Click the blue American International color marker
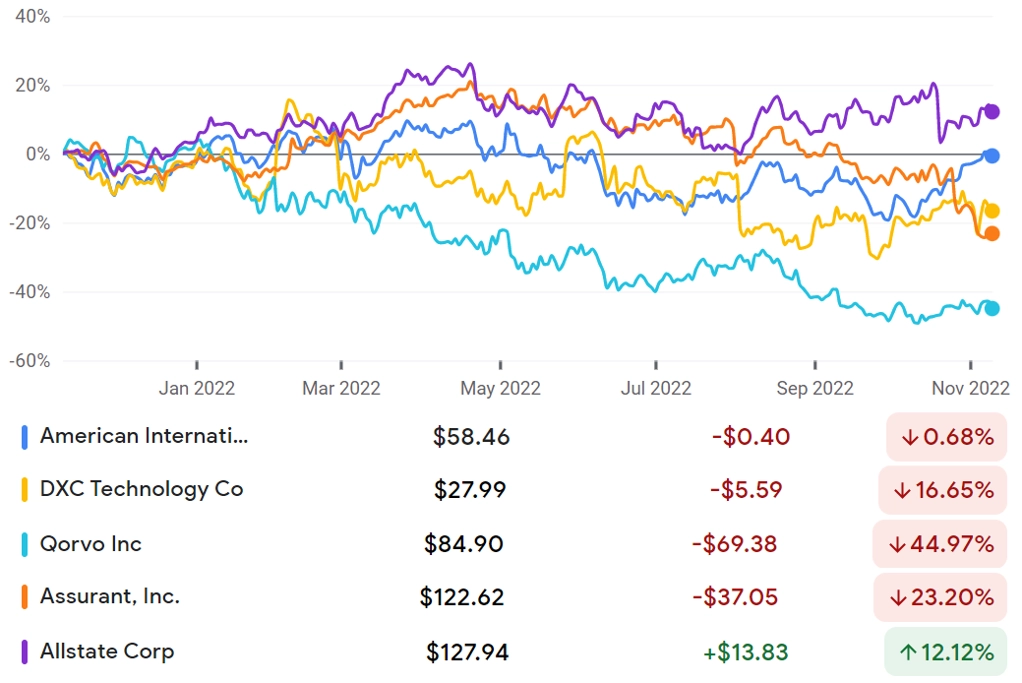 point(25,437)
